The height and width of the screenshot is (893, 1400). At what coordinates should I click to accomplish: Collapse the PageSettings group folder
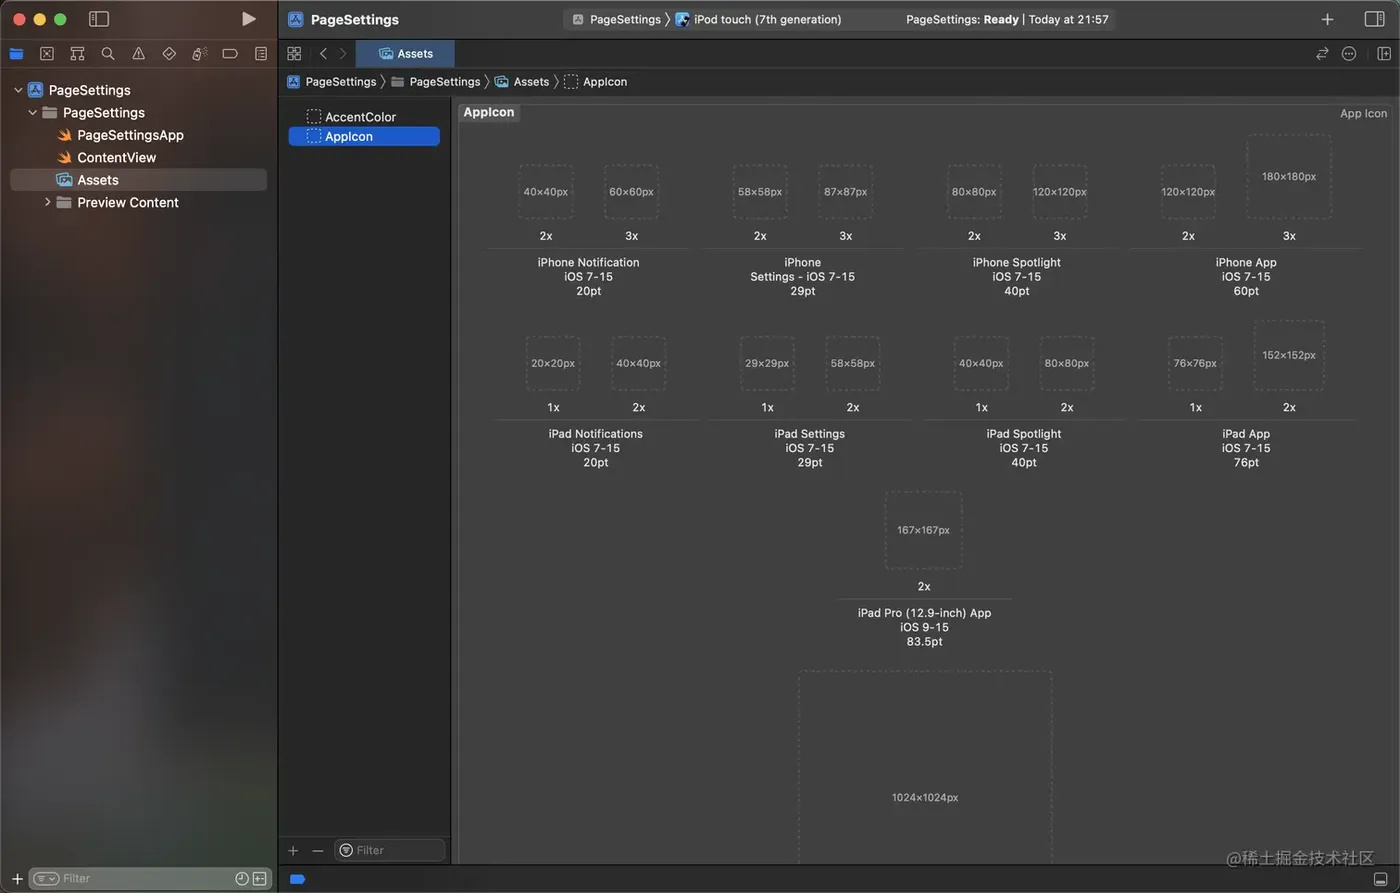coord(33,113)
